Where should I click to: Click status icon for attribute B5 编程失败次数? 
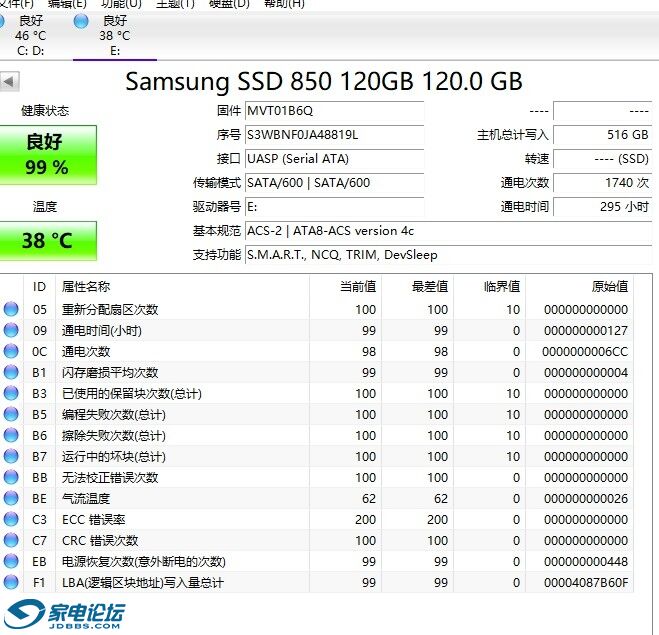pyautogui.click(x=11, y=414)
